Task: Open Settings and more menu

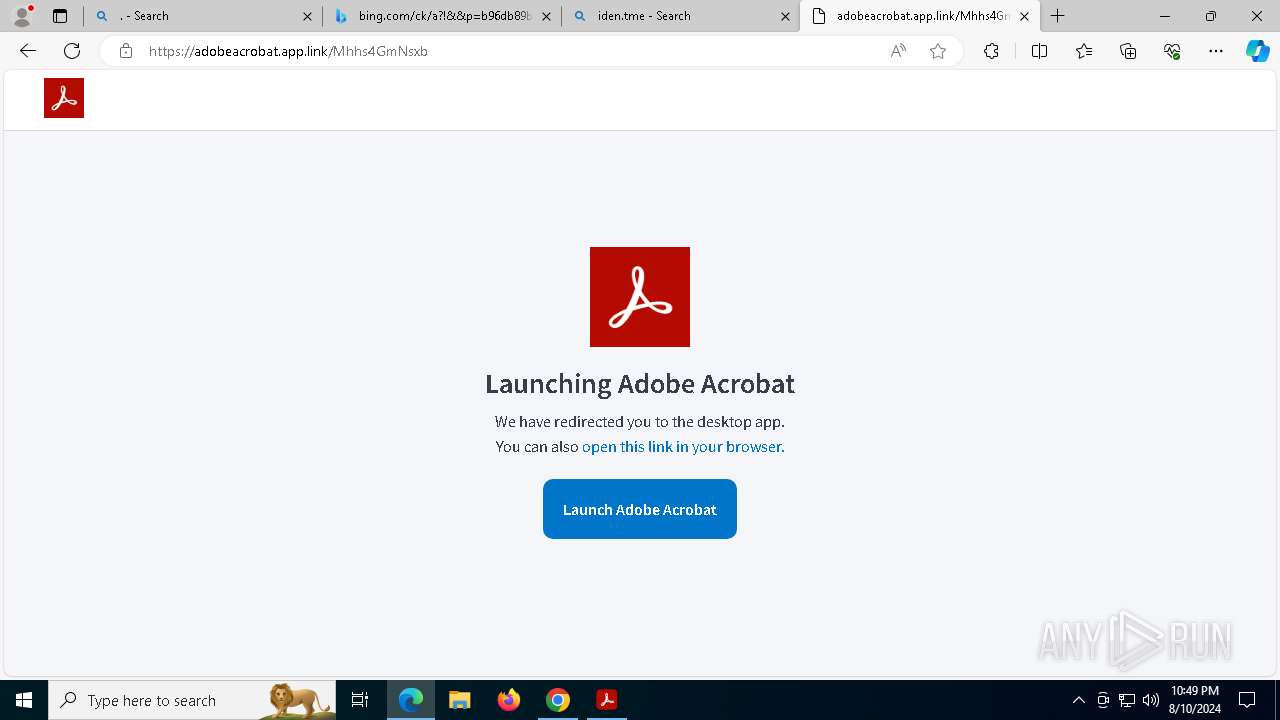Action: [x=1216, y=51]
